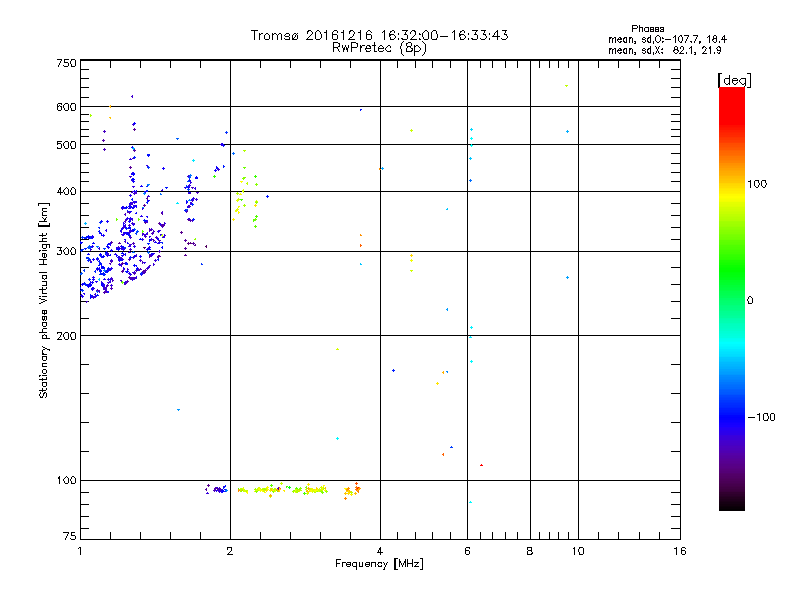
Task: Click the black bottom of the phase colorbar
Action: [732, 503]
